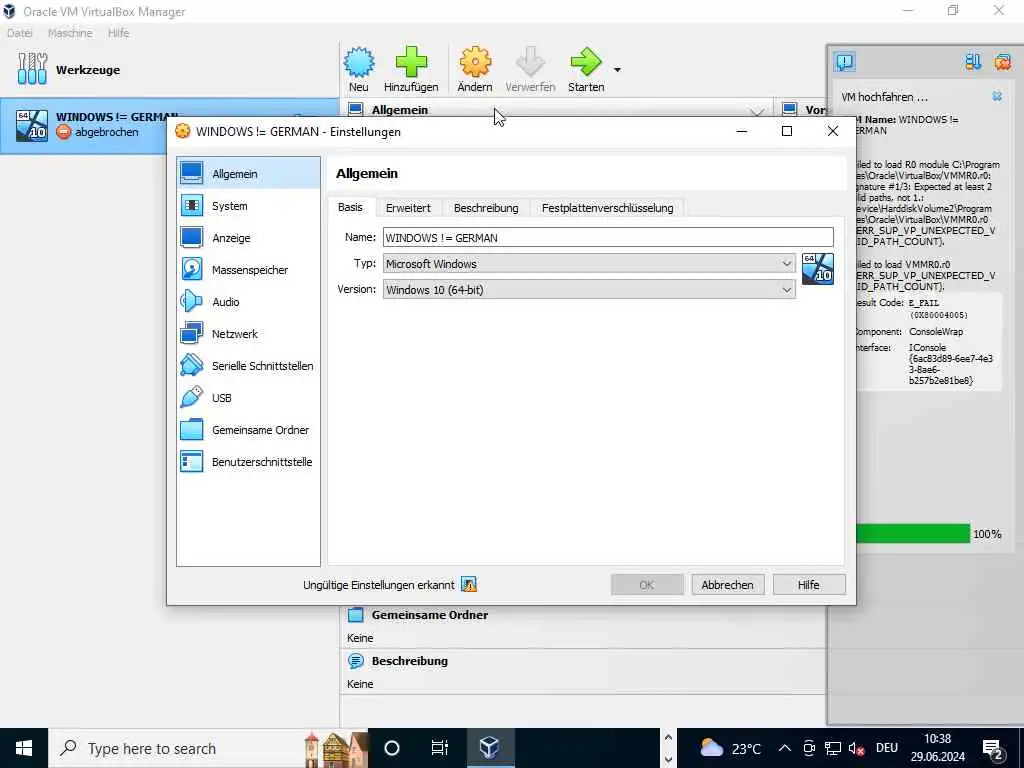Open the Maschine menu

click(70, 33)
